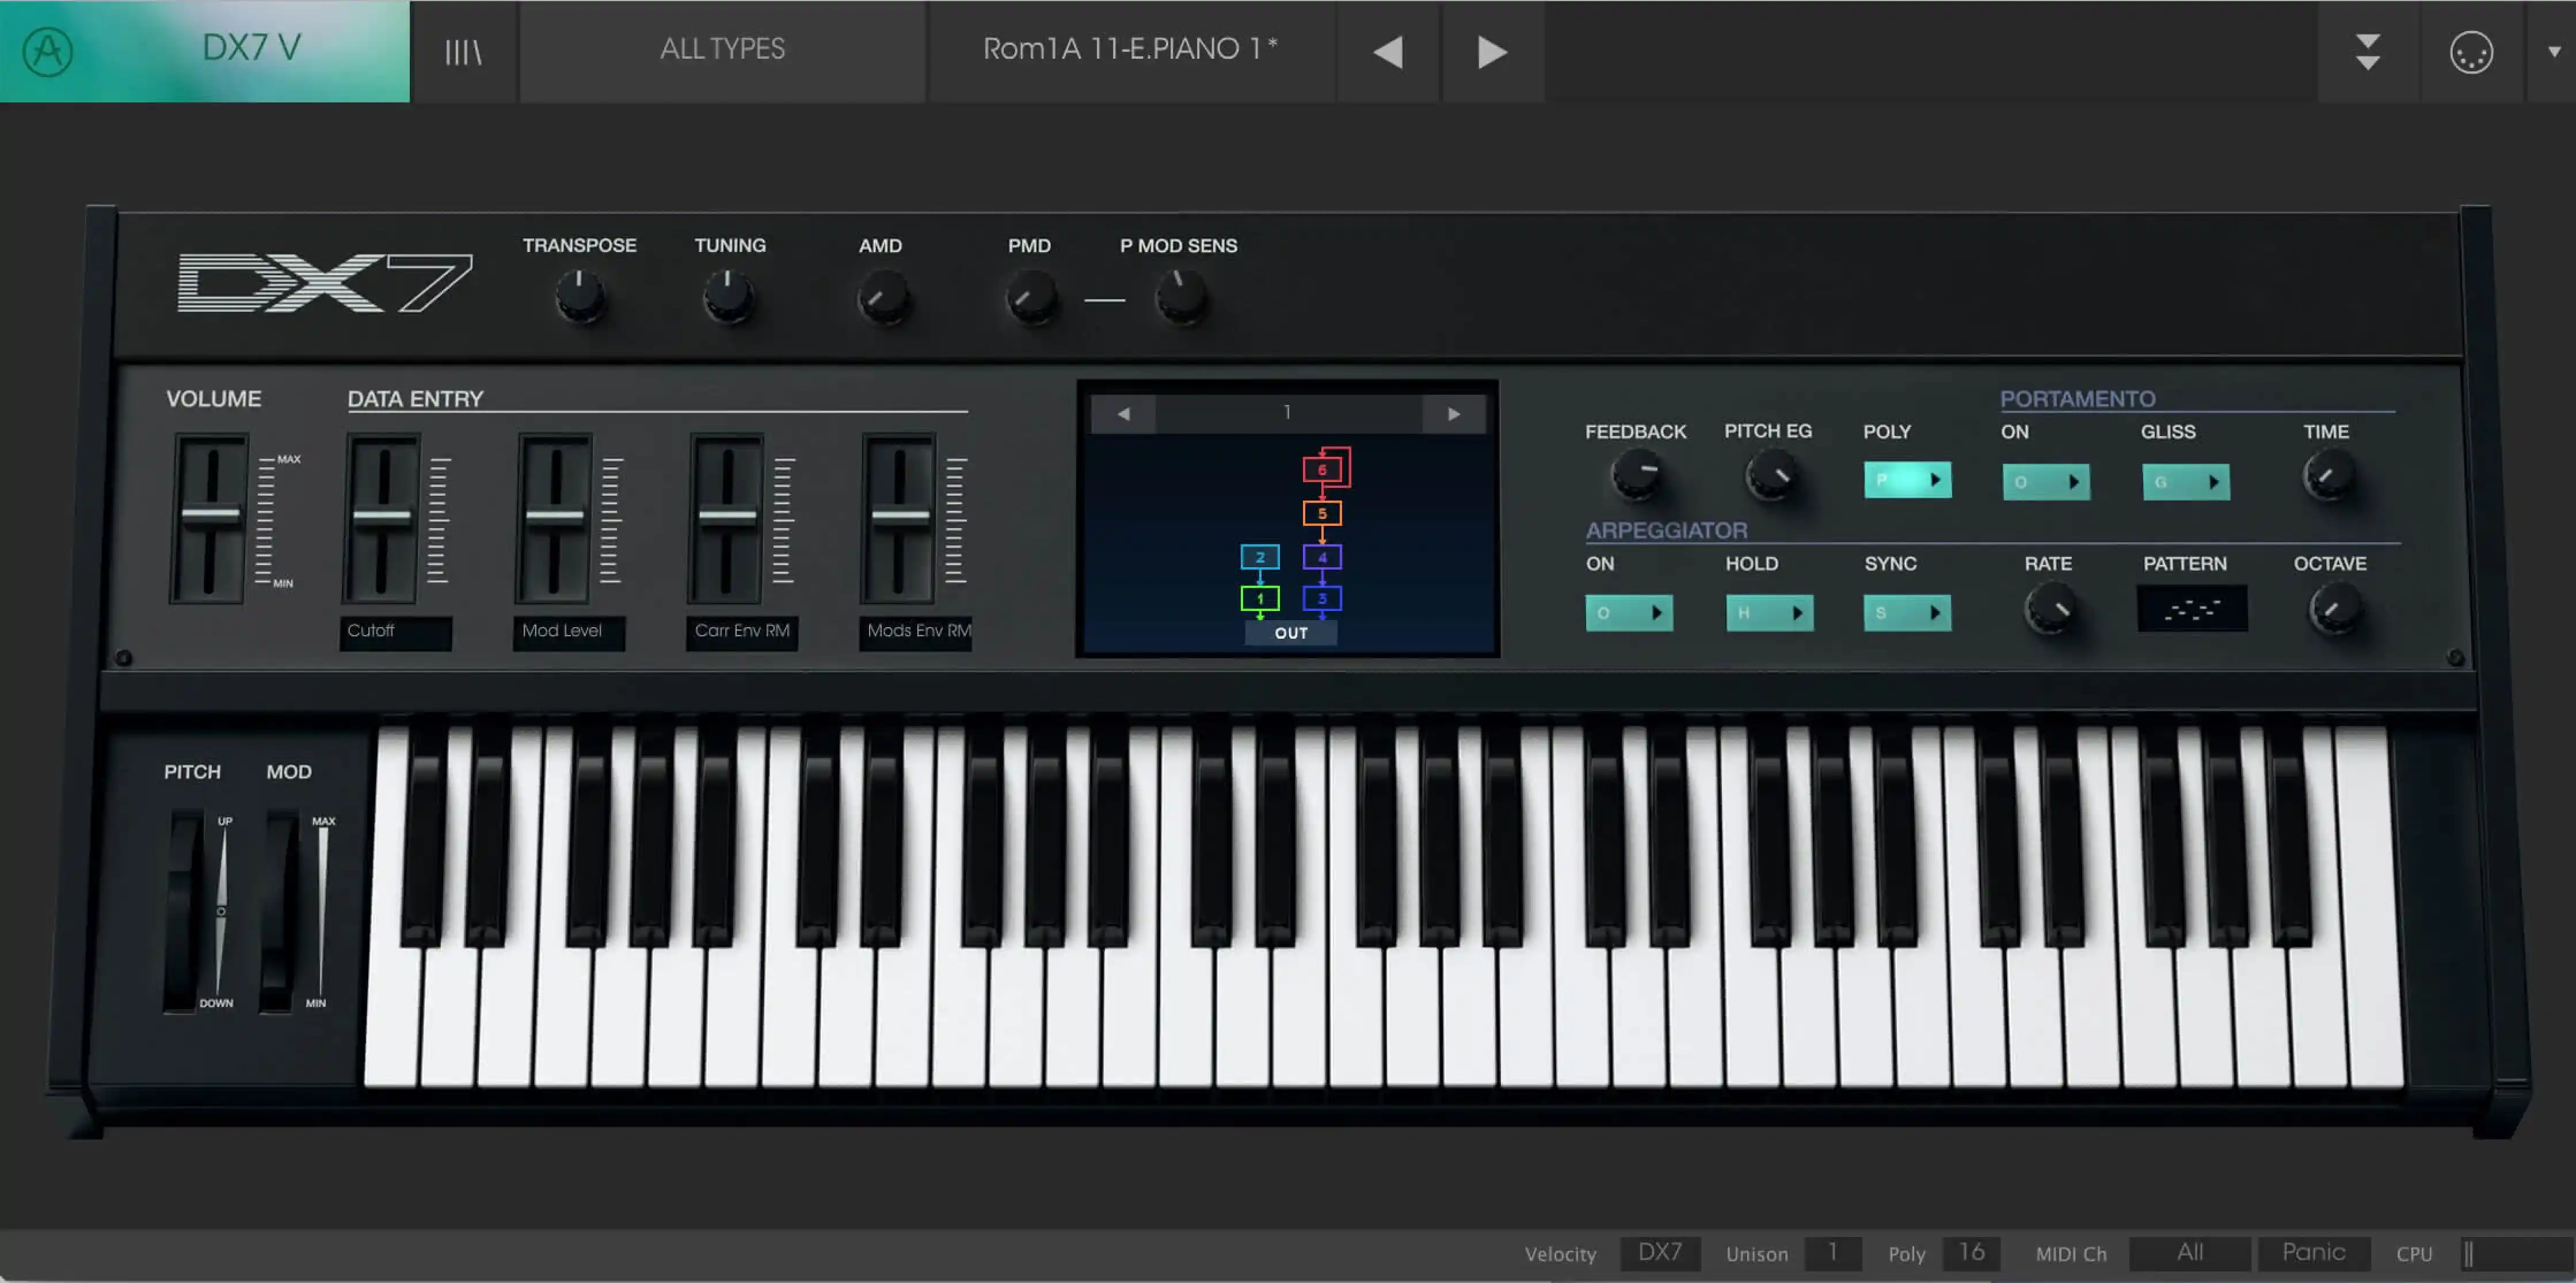The width and height of the screenshot is (2576, 1283).
Task: Open the Rom1A 11-E.PIANO 1 preset name
Action: pyautogui.click(x=1130, y=49)
